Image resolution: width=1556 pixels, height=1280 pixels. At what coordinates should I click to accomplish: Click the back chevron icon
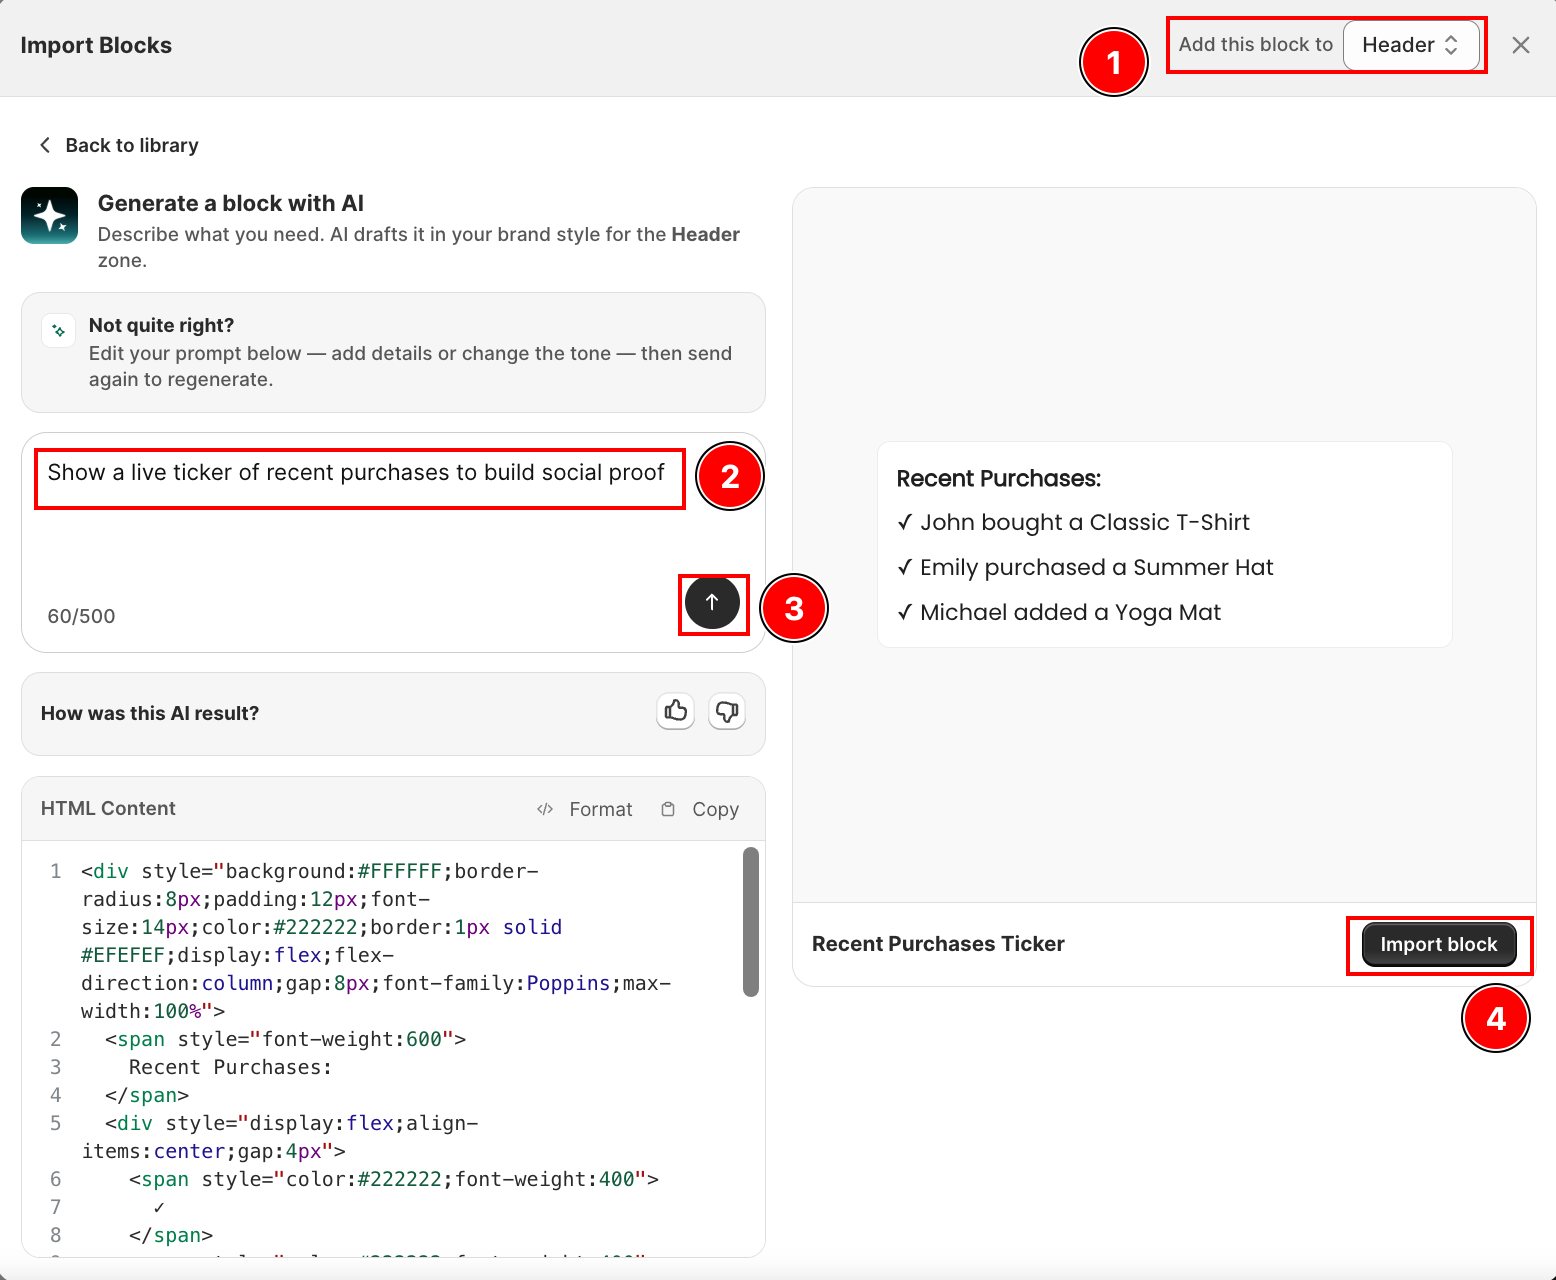[x=45, y=145]
